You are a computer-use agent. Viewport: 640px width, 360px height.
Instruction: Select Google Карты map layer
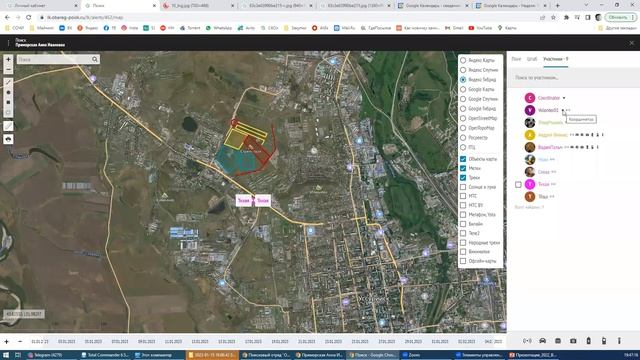pyautogui.click(x=463, y=89)
